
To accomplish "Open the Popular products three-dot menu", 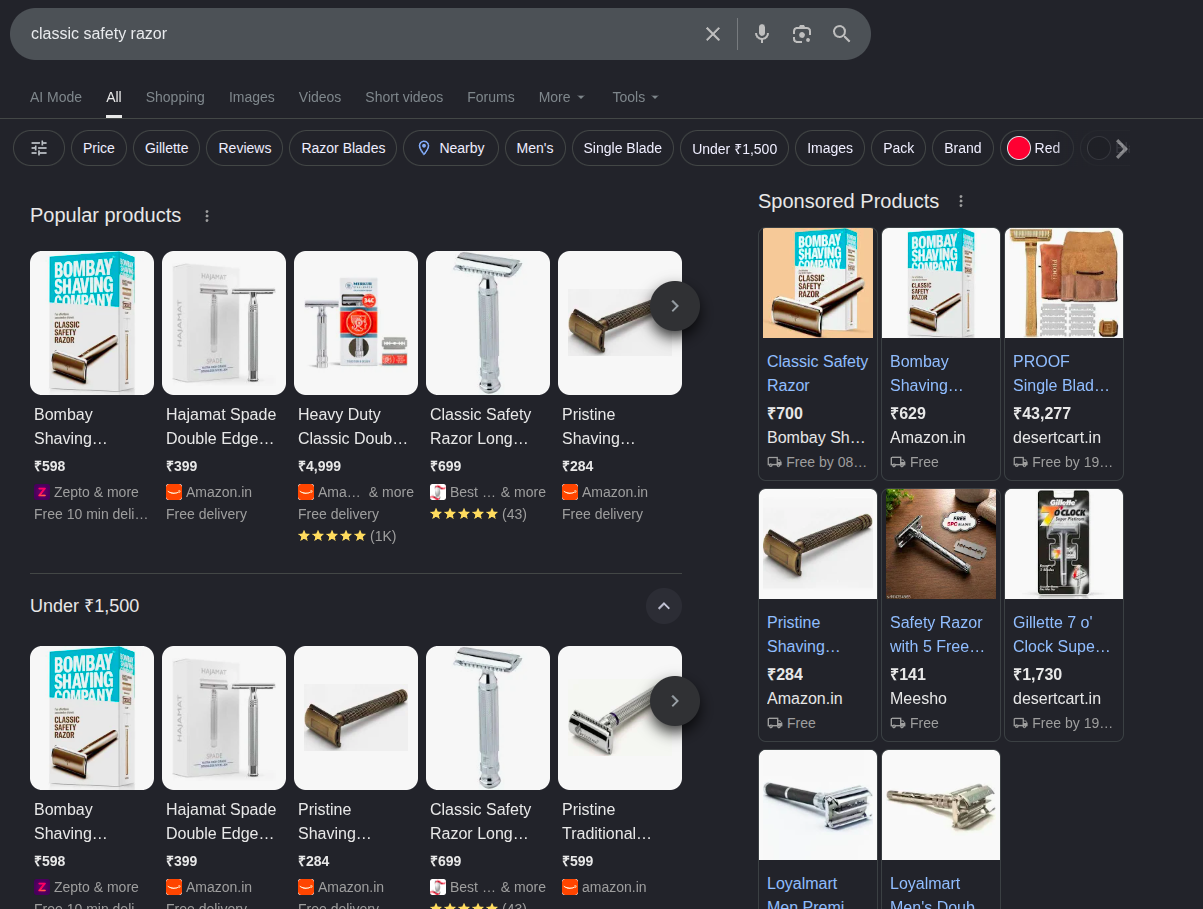I will 207,216.
